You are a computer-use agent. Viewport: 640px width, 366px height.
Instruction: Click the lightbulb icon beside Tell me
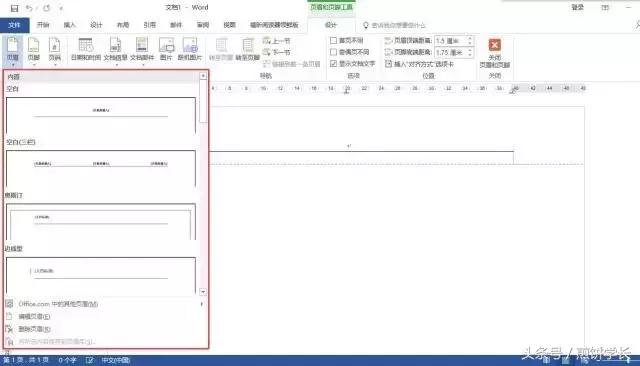pos(366,25)
